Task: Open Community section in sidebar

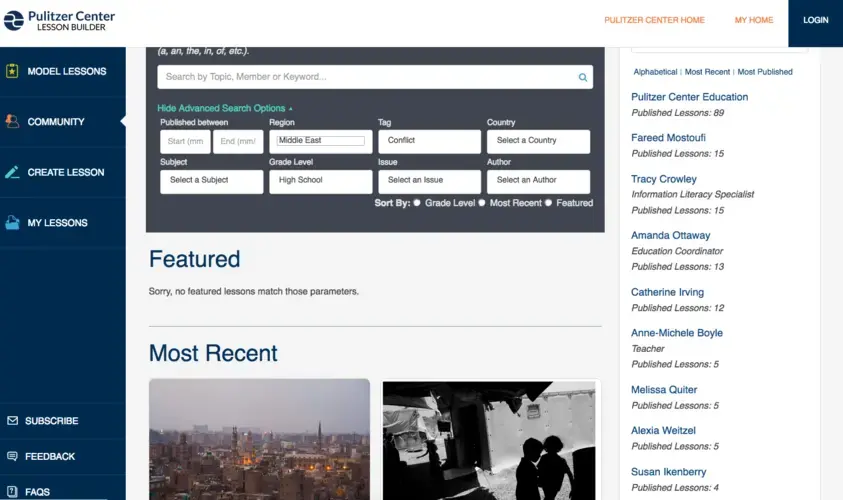Action: point(63,122)
